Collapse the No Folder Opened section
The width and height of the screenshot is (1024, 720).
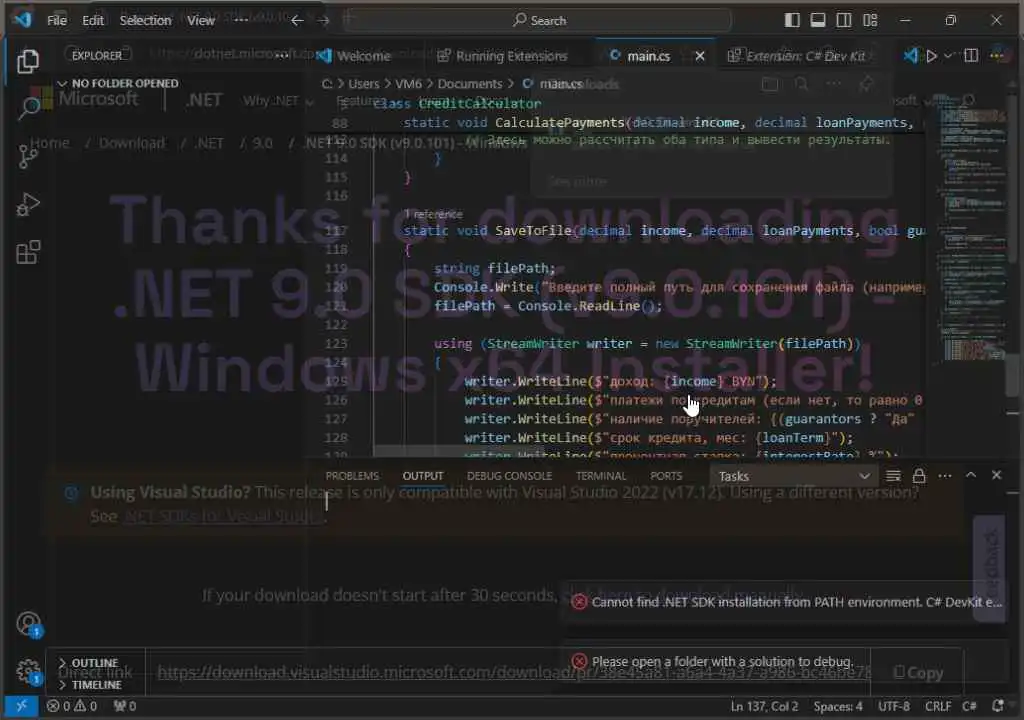(118, 84)
